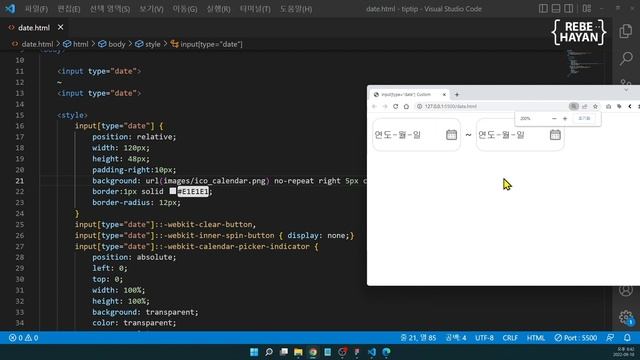Click the date.html breadcrumb segment
This screenshot has width=640, height=360.
point(37,44)
